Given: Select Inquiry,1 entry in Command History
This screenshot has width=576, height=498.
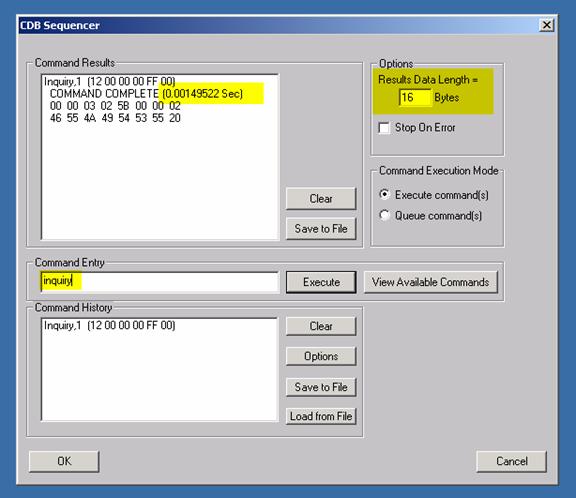Looking at the screenshot, I should coord(109,325).
